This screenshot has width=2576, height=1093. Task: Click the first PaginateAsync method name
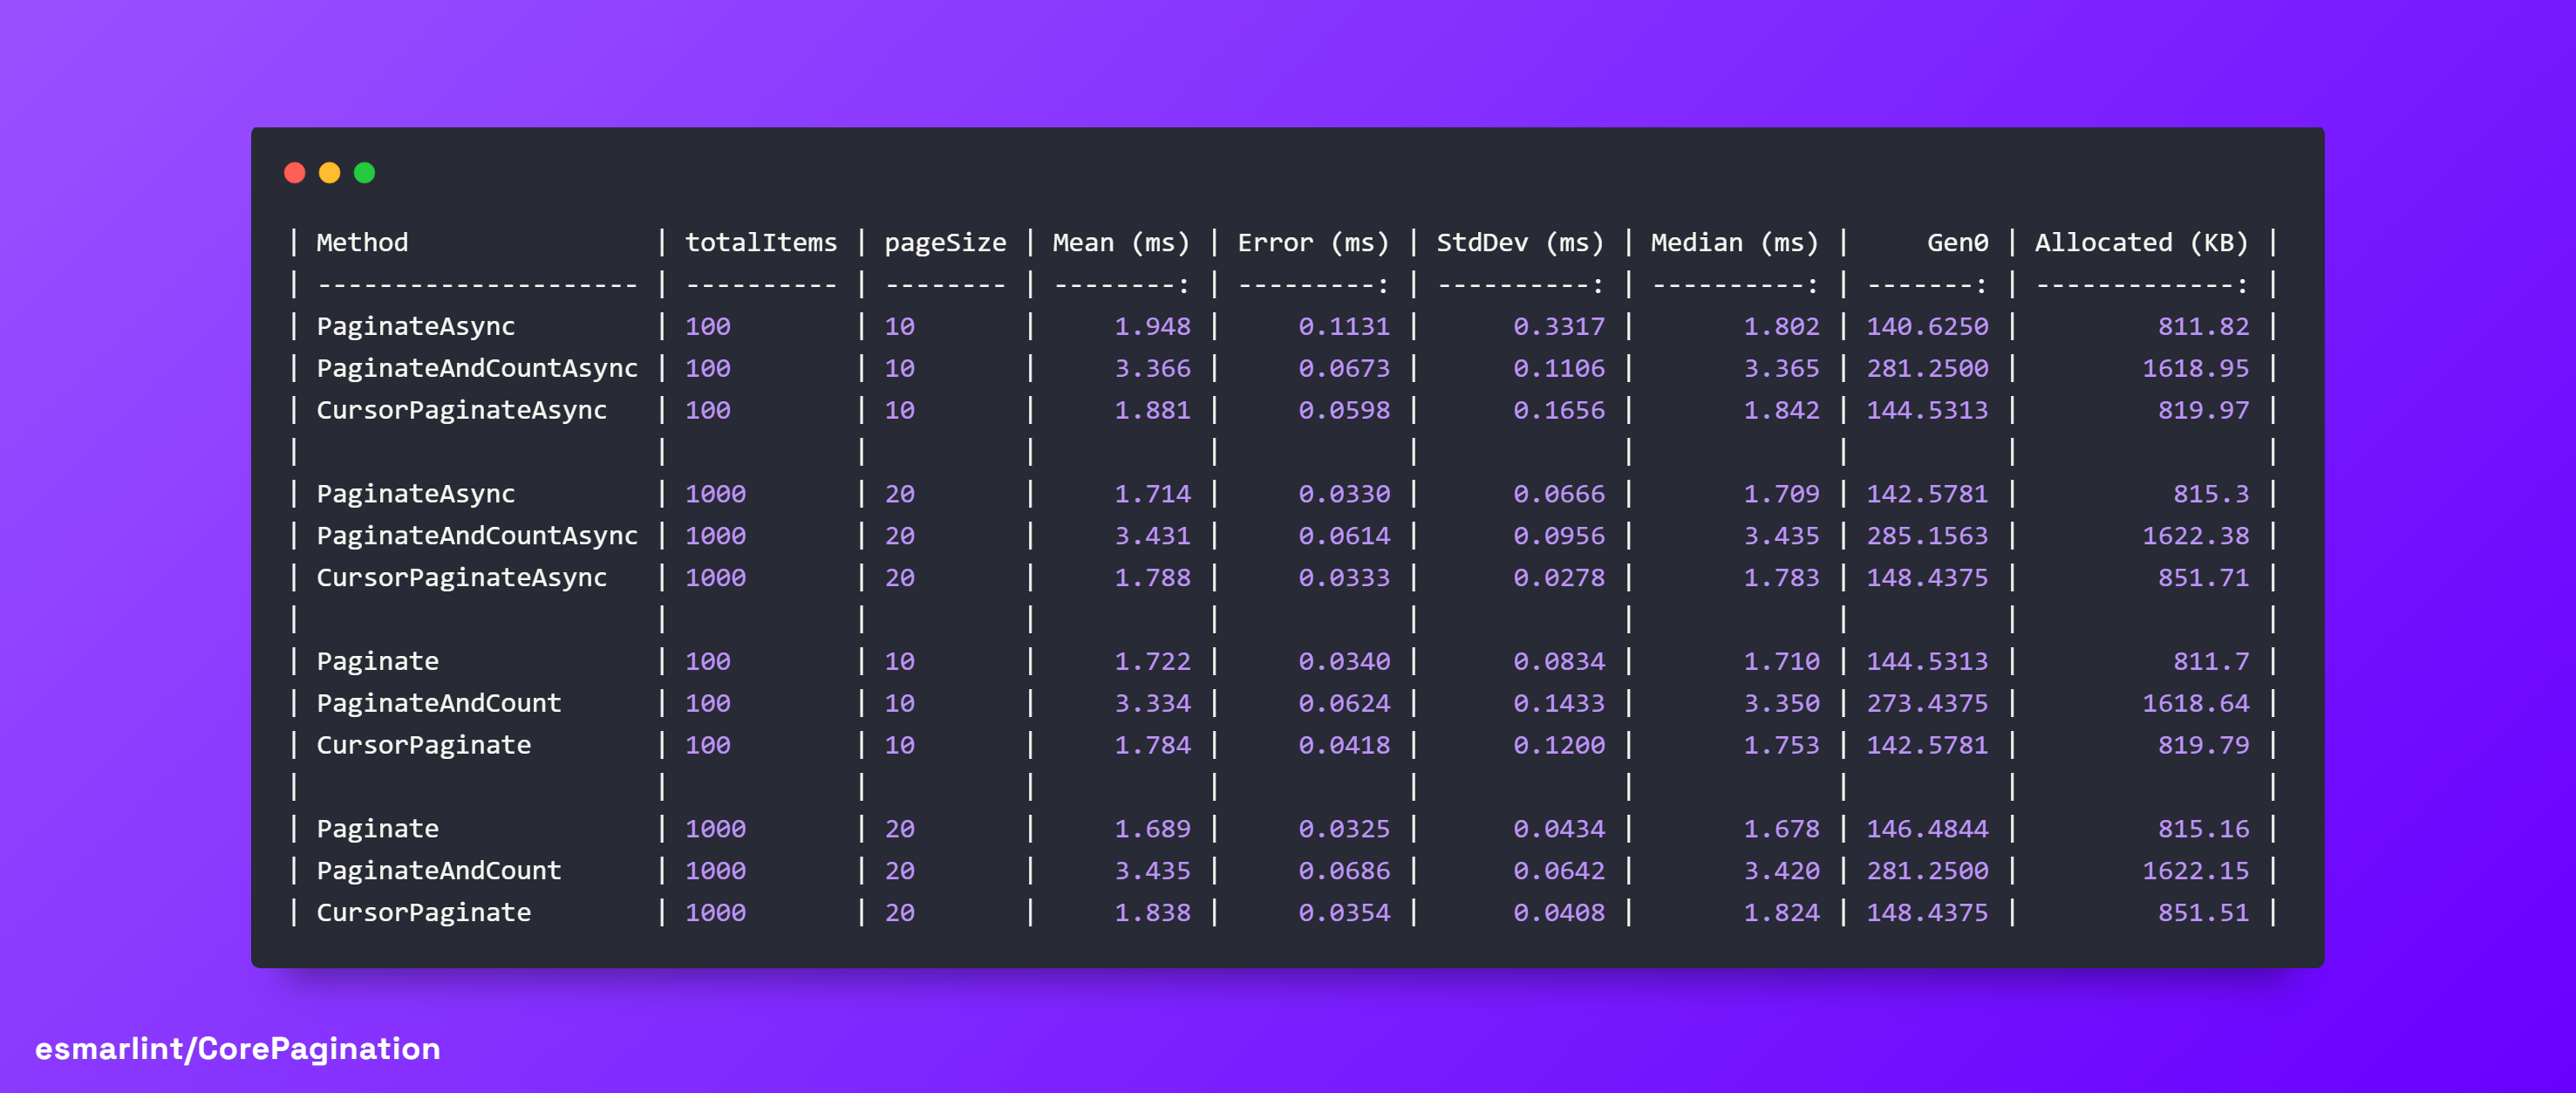click(415, 327)
